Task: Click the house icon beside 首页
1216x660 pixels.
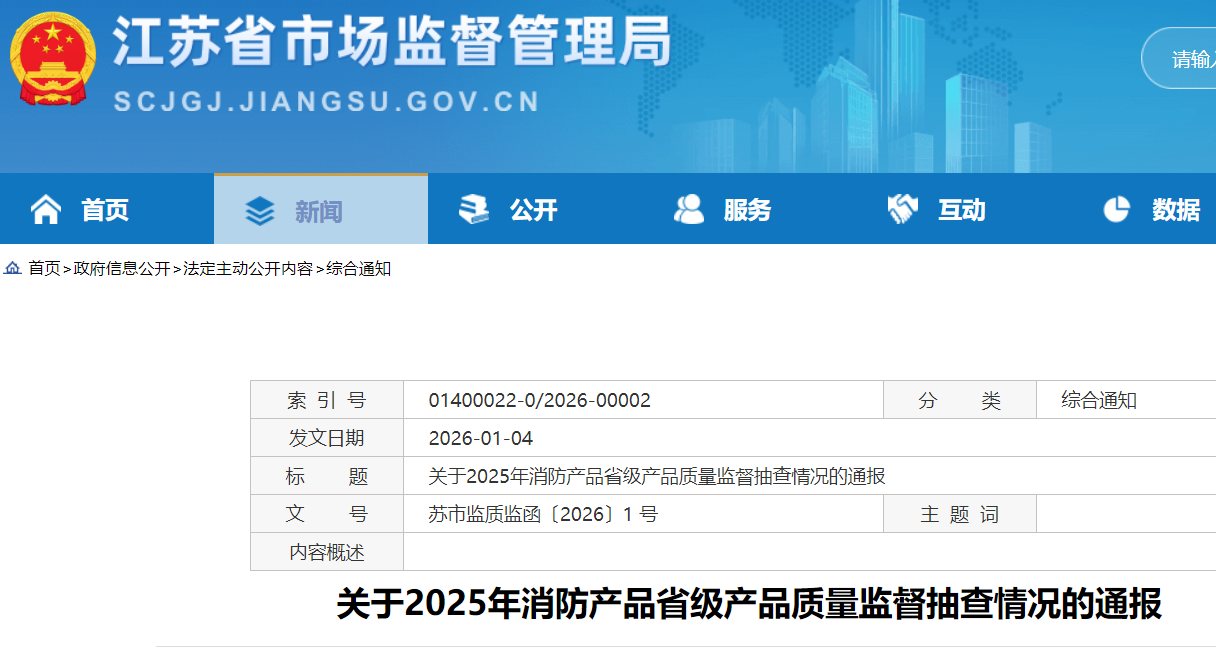Action: point(46,210)
